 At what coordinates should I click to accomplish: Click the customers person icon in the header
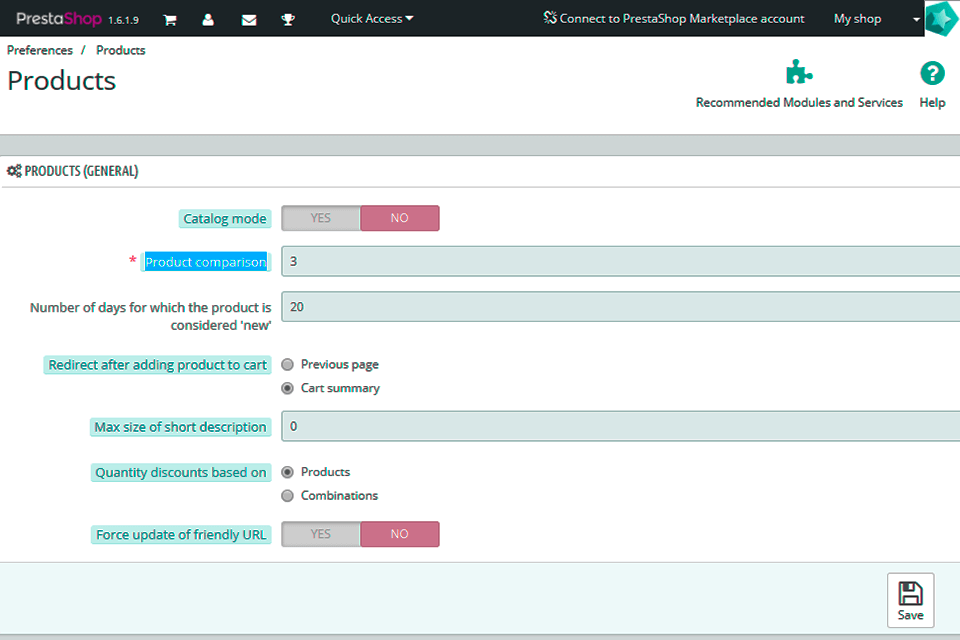209,18
